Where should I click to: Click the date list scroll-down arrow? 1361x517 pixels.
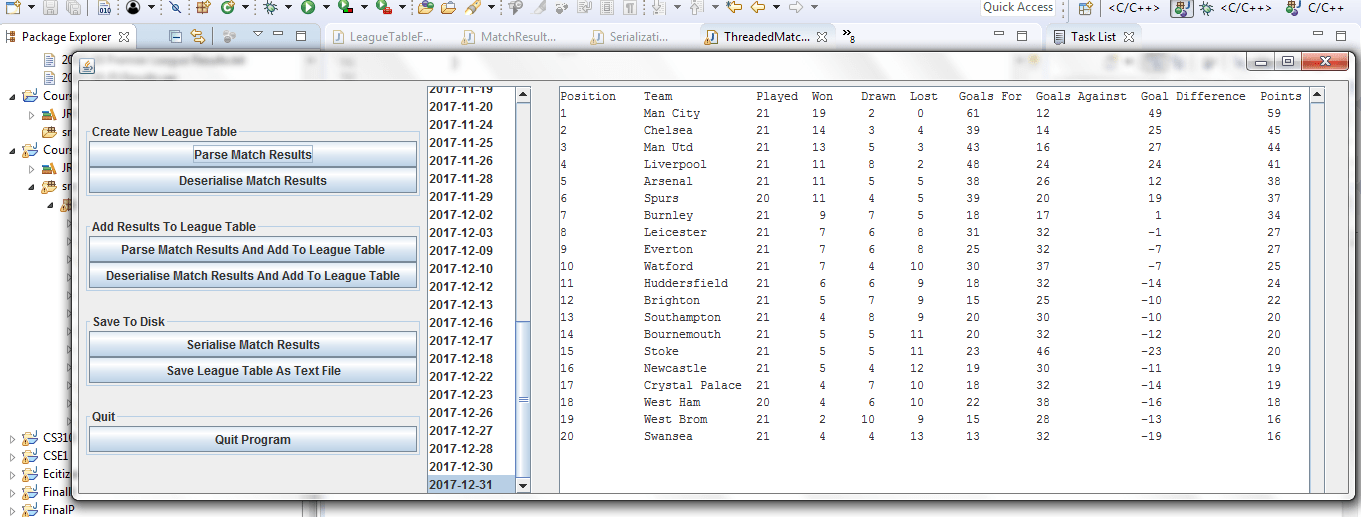[522, 485]
